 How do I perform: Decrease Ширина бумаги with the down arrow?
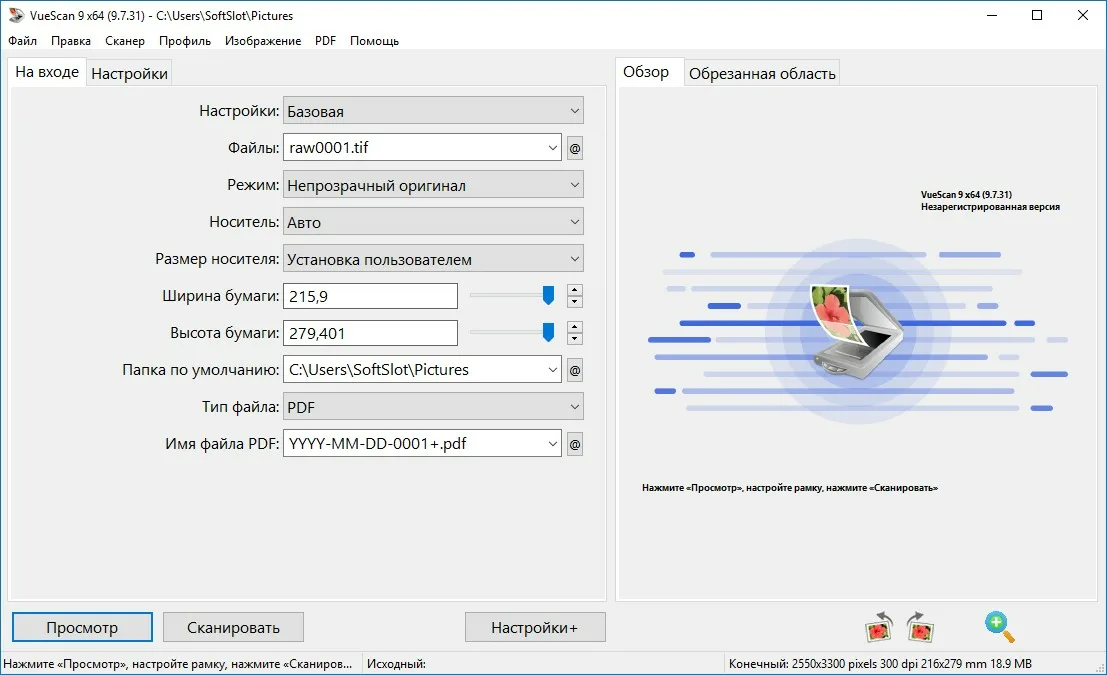[x=575, y=301]
